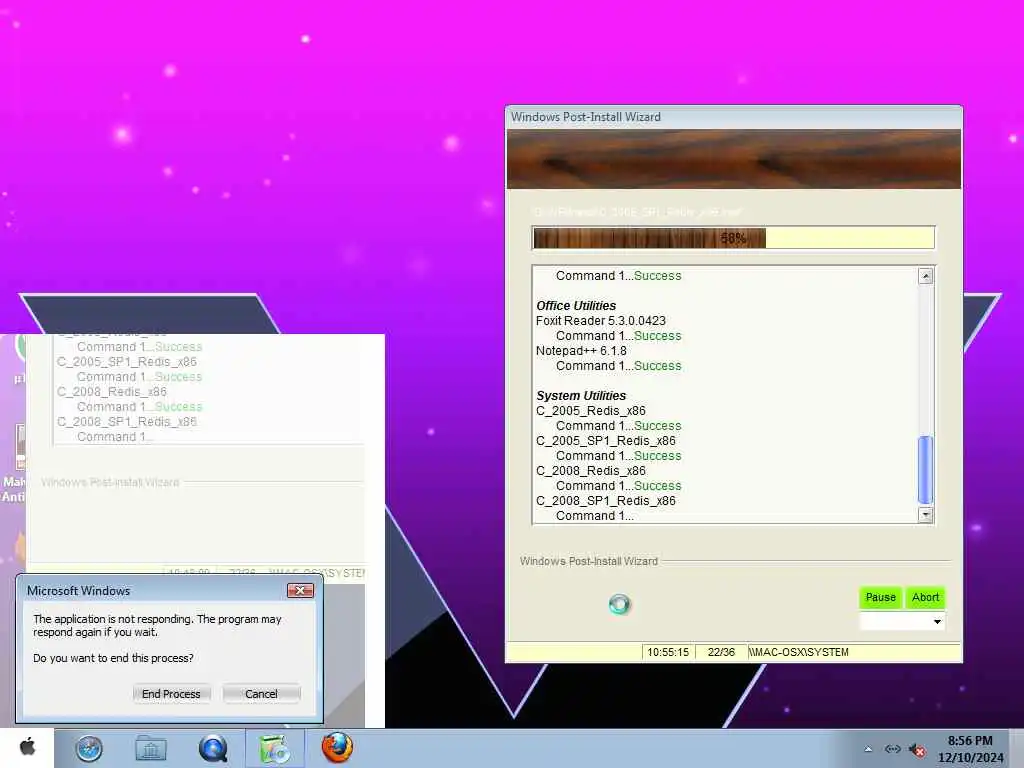Click 'C_2005_SP1_Redis_x86' in the faded ghost window
The width and height of the screenshot is (1024, 768).
[127, 362]
